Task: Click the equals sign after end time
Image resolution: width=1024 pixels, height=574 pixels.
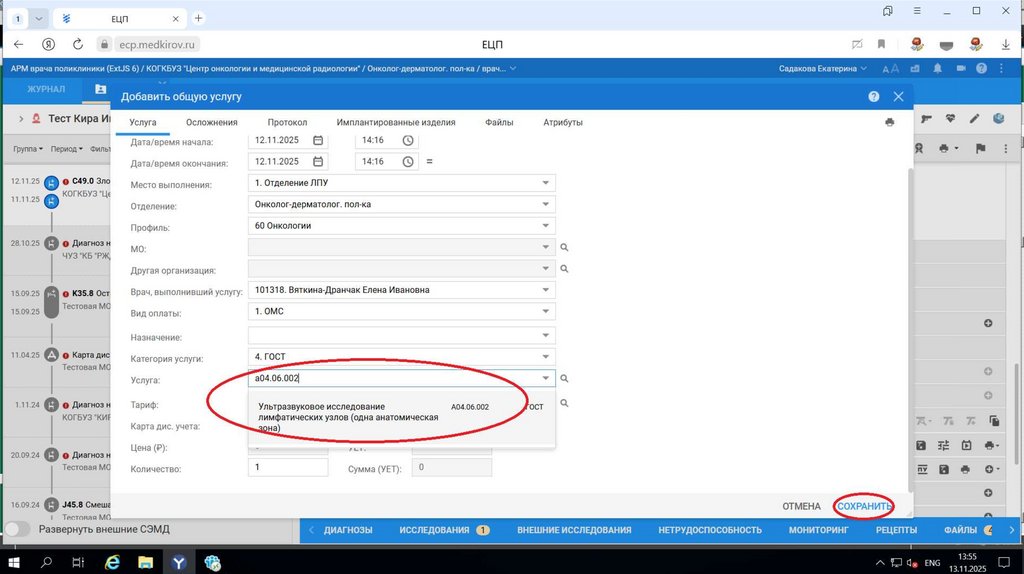Action: pos(430,161)
